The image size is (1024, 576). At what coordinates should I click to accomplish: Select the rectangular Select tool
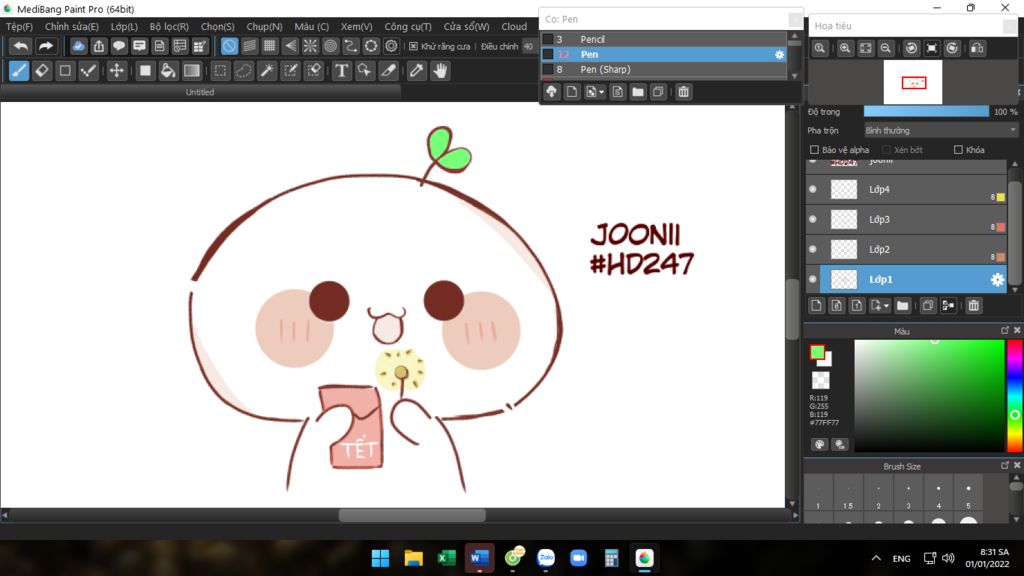(220, 71)
